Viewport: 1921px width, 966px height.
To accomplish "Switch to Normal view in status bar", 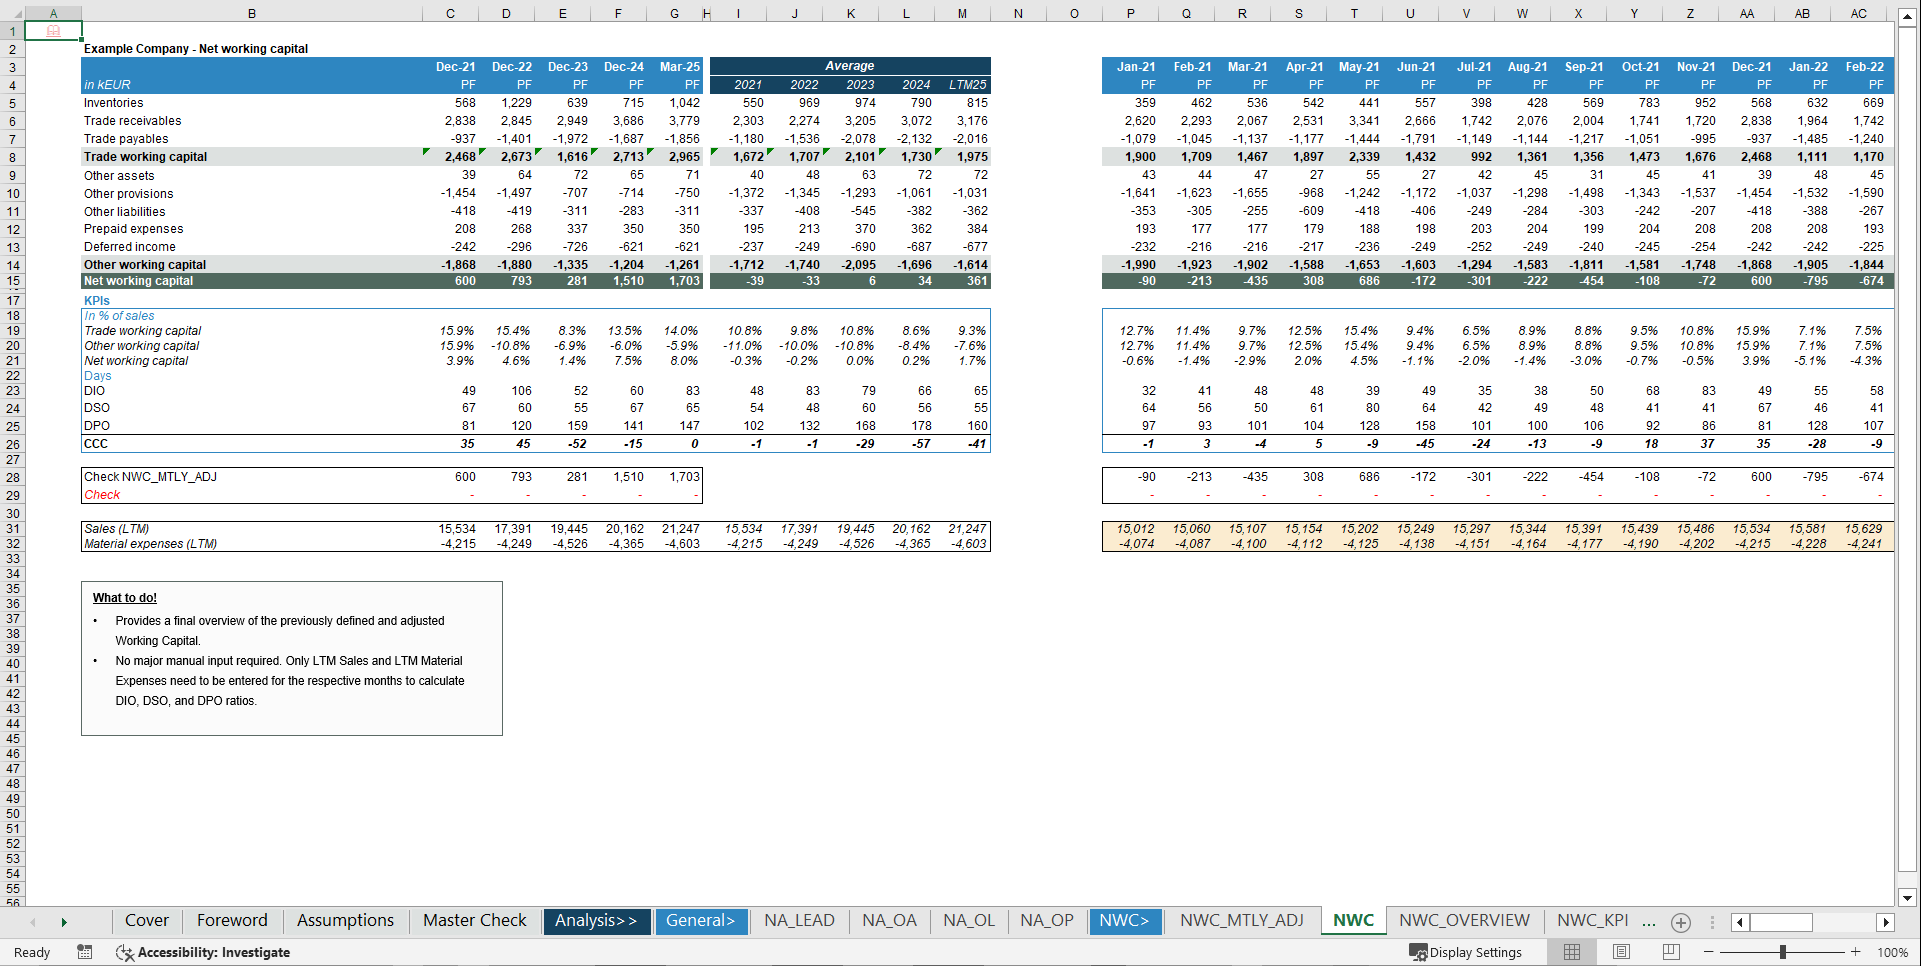I will (1571, 952).
